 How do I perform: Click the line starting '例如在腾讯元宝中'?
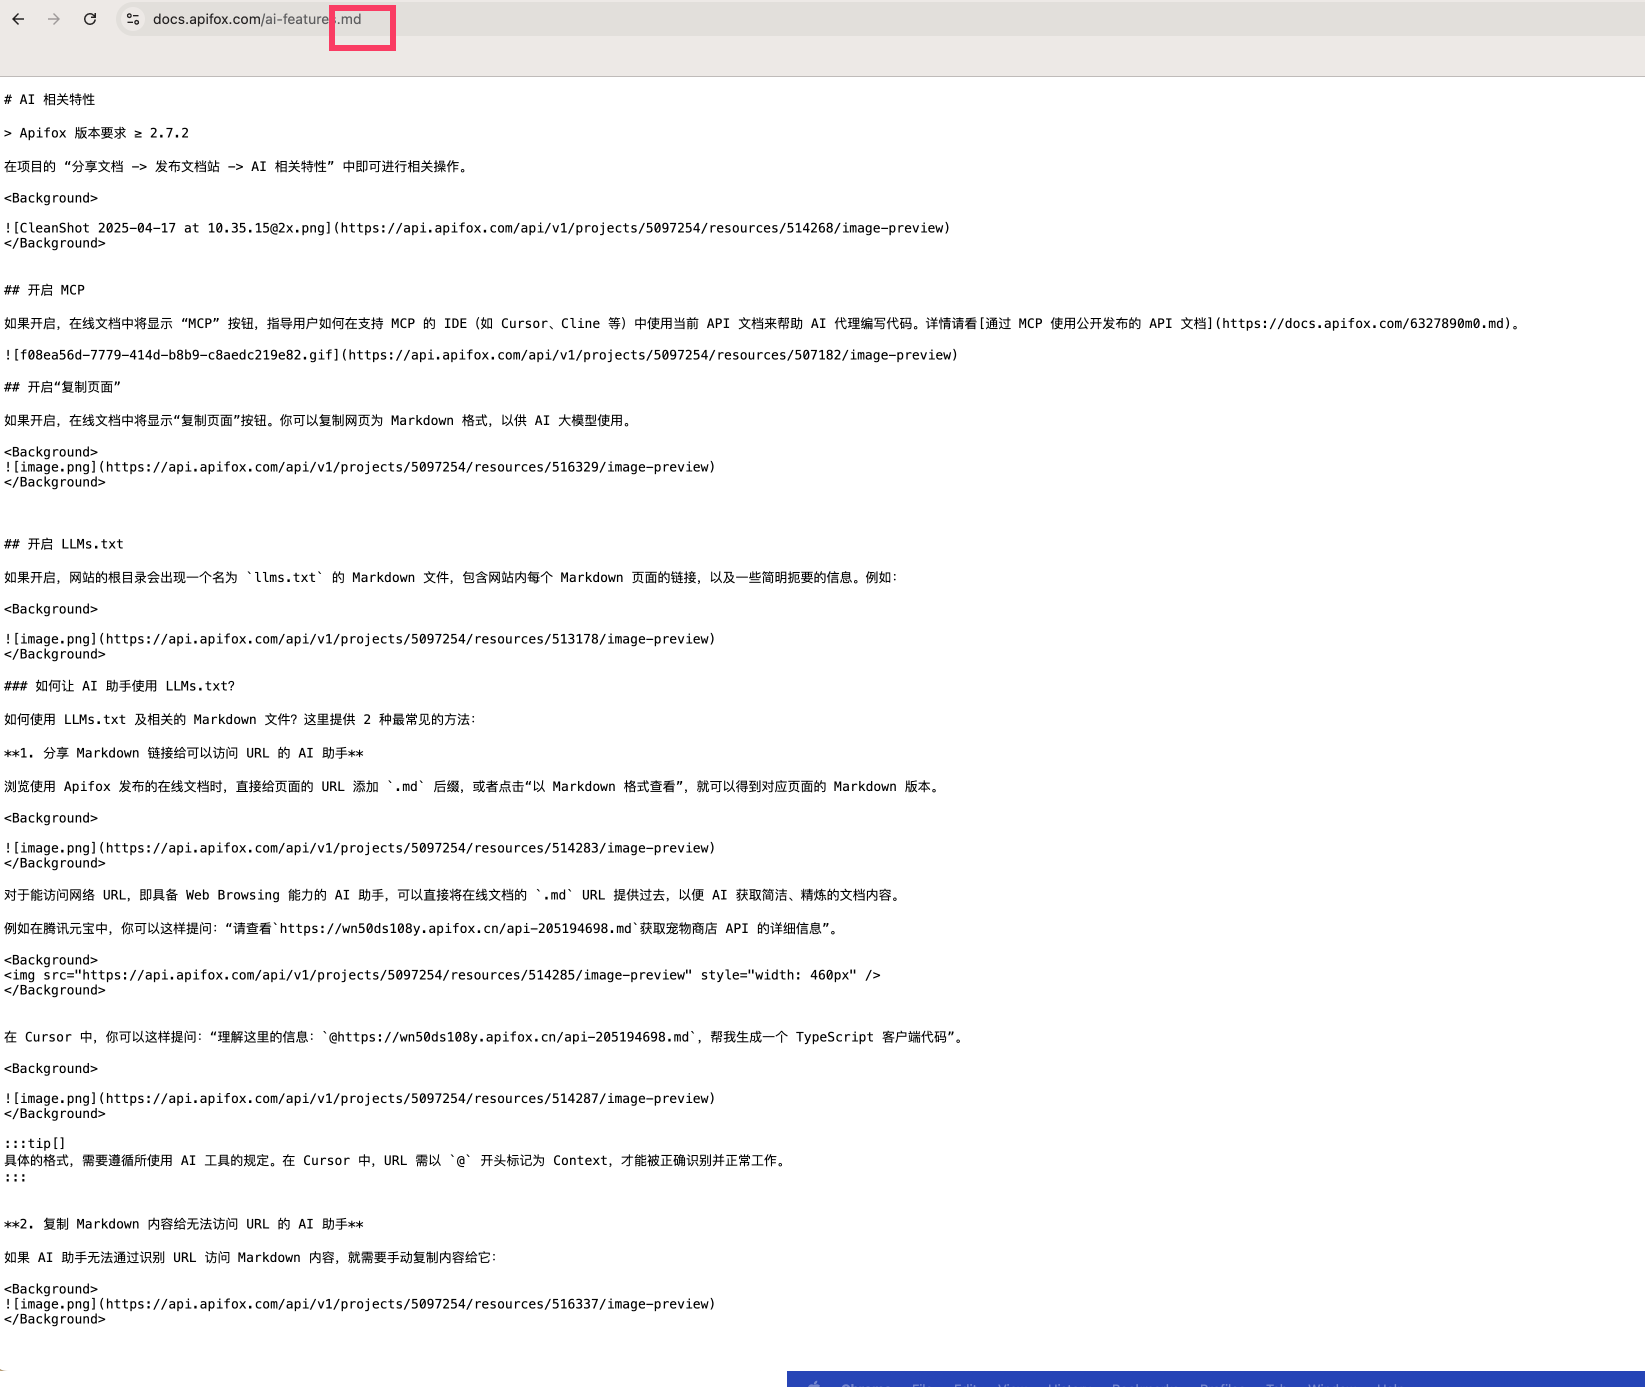[x=422, y=929]
